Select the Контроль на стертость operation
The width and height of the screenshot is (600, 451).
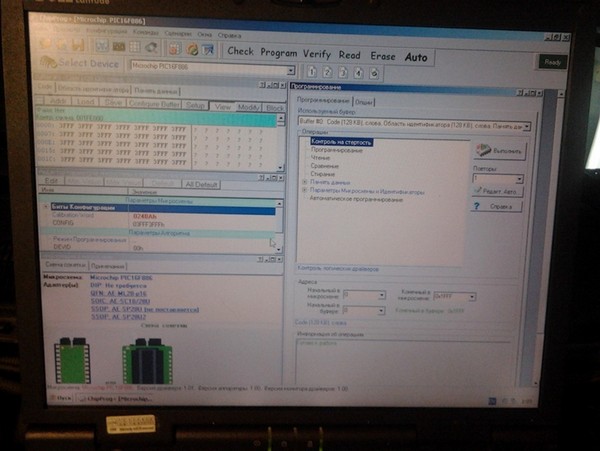[341, 142]
